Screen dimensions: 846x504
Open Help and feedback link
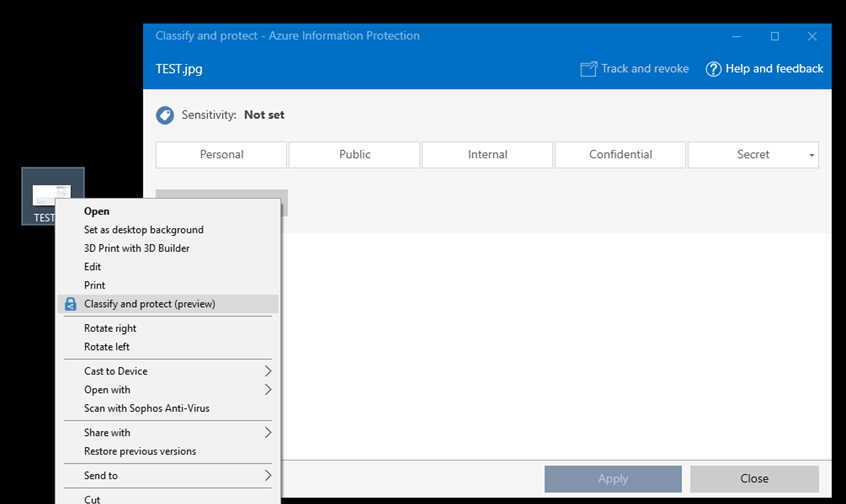tap(774, 69)
